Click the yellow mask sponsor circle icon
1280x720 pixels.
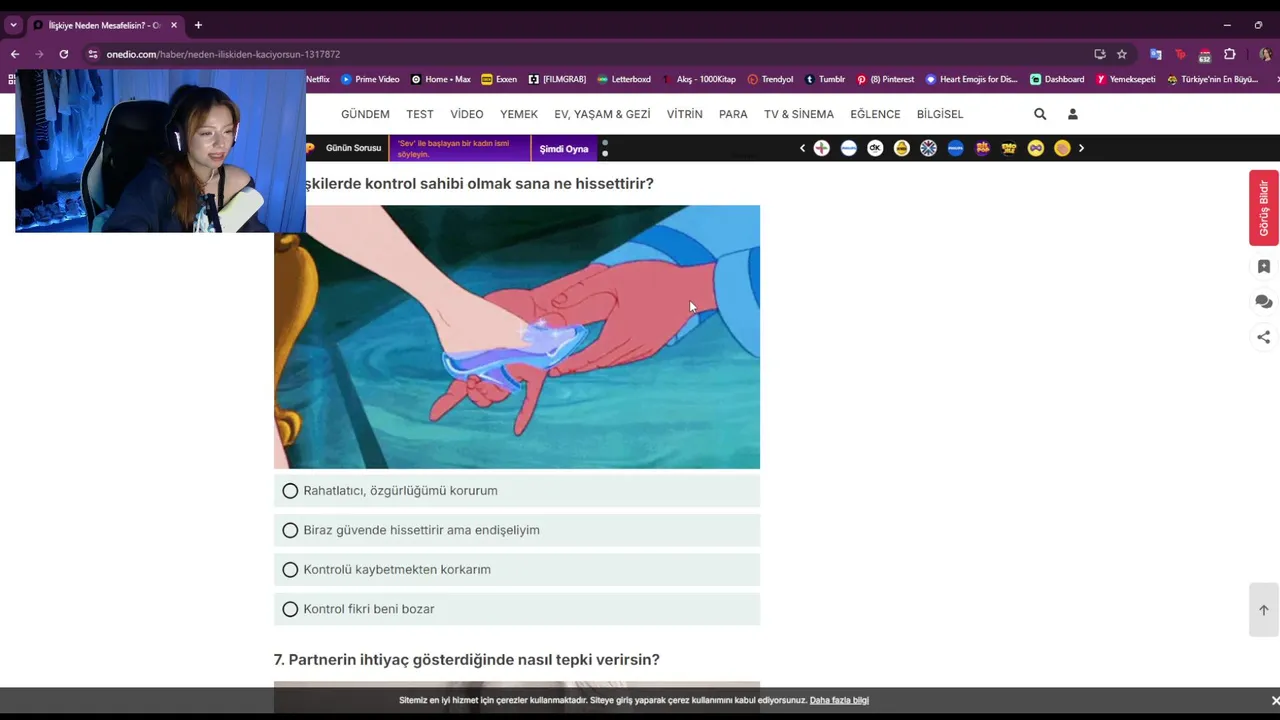(1035, 148)
